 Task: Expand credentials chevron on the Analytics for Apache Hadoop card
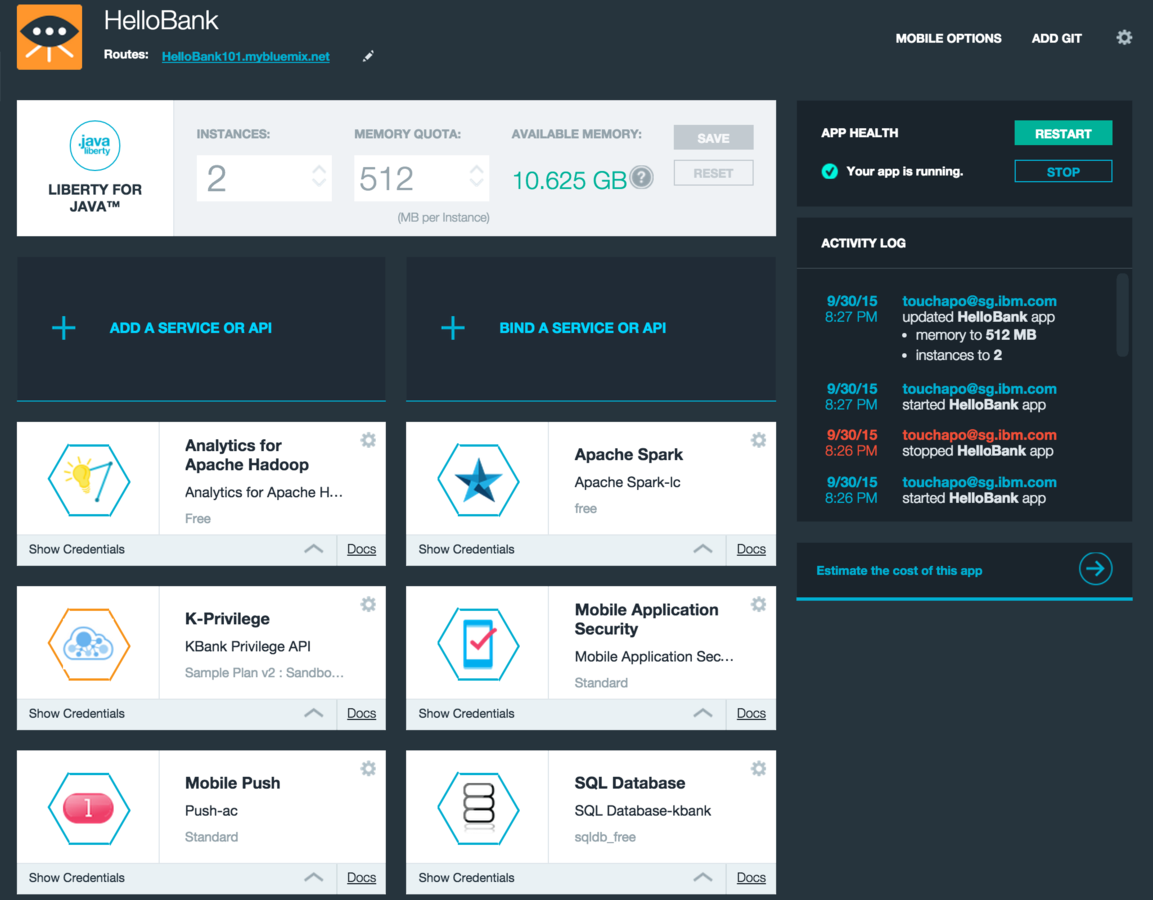point(314,549)
